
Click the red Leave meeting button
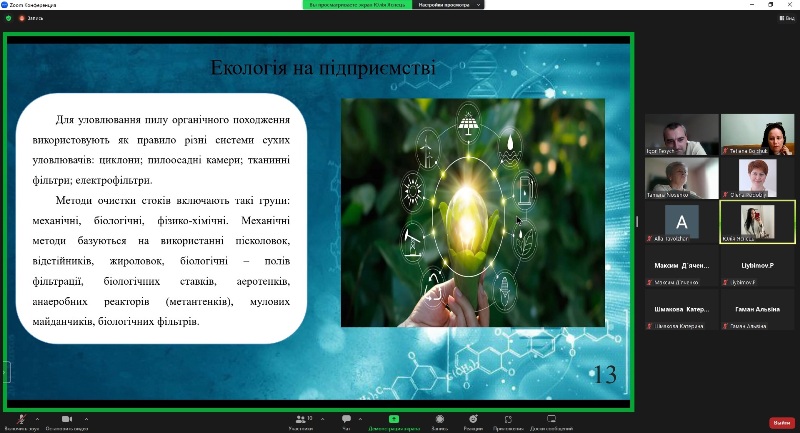[x=782, y=423]
